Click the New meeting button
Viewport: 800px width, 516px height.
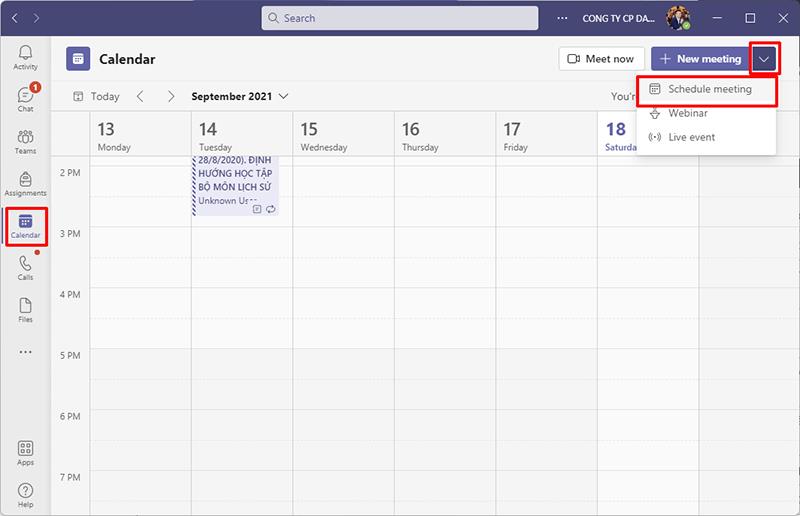[700, 59]
